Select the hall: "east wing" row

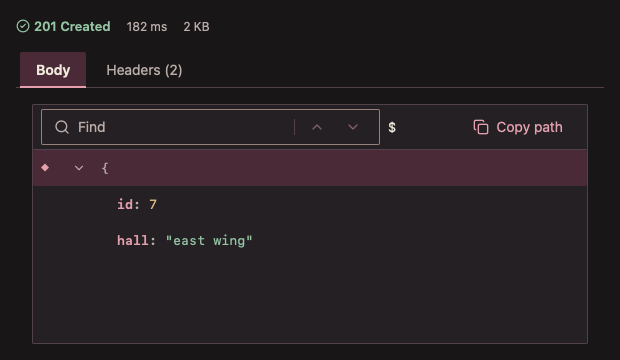tap(310, 241)
